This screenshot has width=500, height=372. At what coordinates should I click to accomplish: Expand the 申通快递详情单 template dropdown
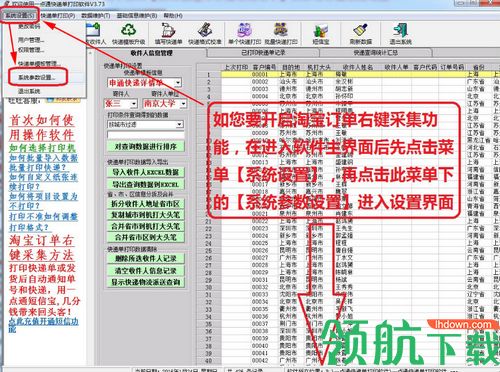tap(178, 82)
